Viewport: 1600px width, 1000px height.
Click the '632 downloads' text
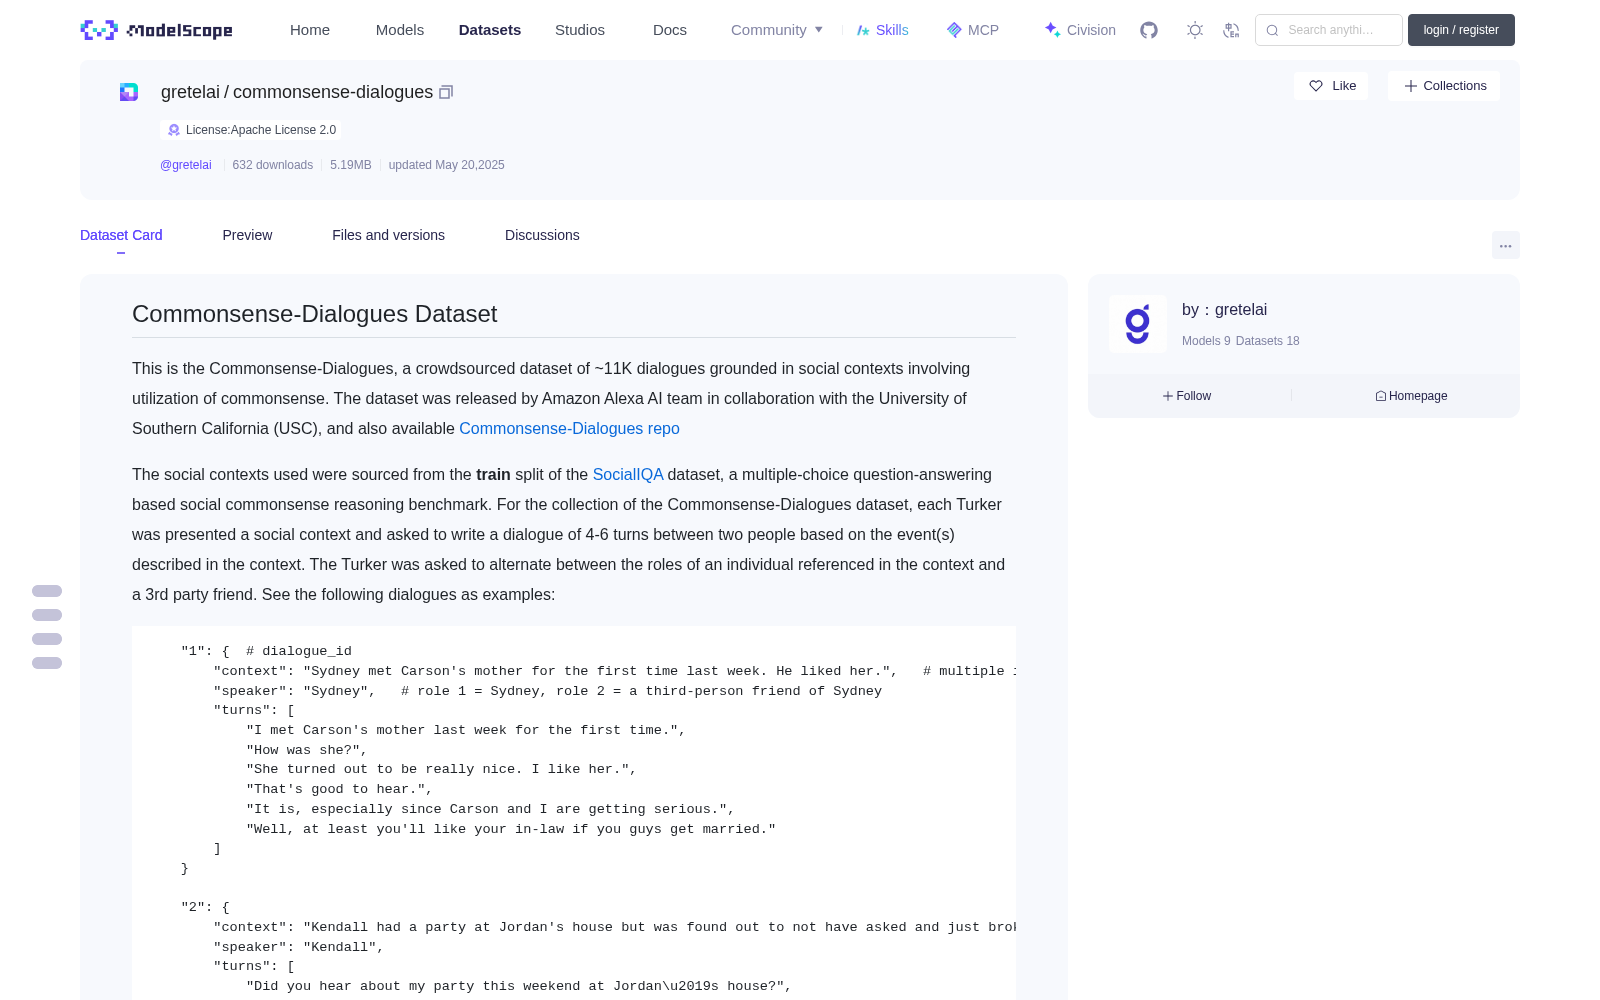coord(272,165)
